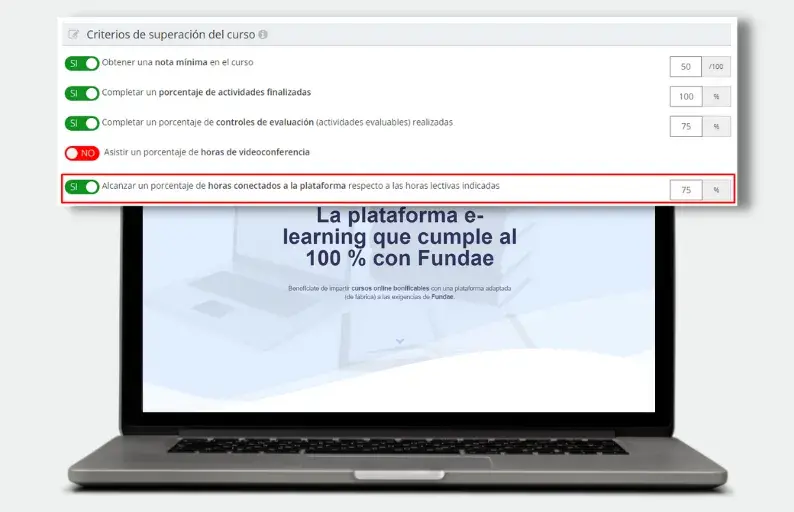Toggle 'horas conectados a la plataforma' switch
This screenshot has height=512, width=794.
[82, 186]
